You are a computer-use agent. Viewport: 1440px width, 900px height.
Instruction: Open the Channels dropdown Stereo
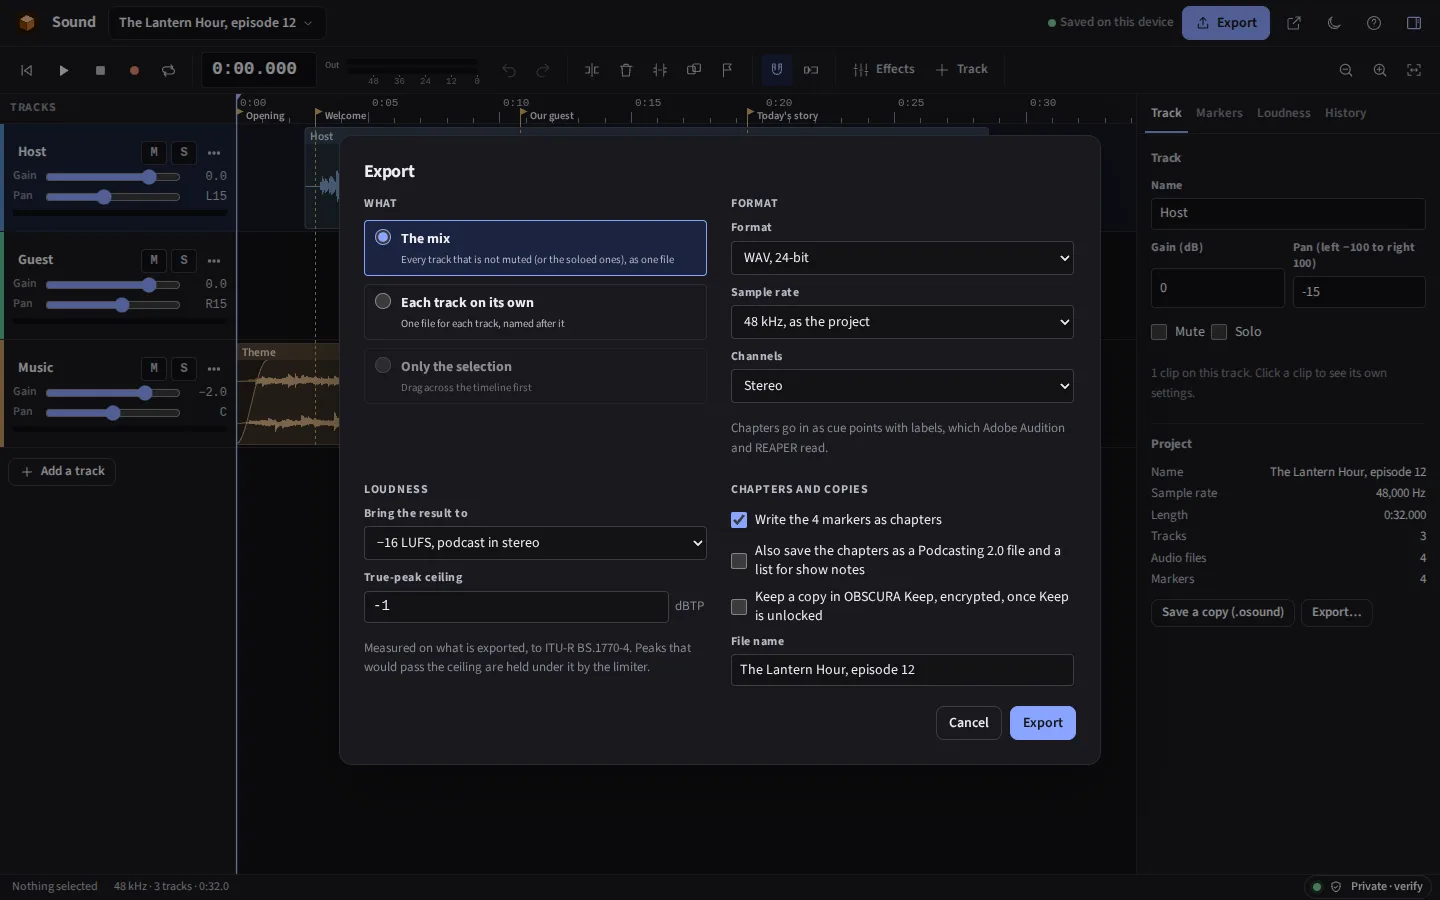[902, 386]
